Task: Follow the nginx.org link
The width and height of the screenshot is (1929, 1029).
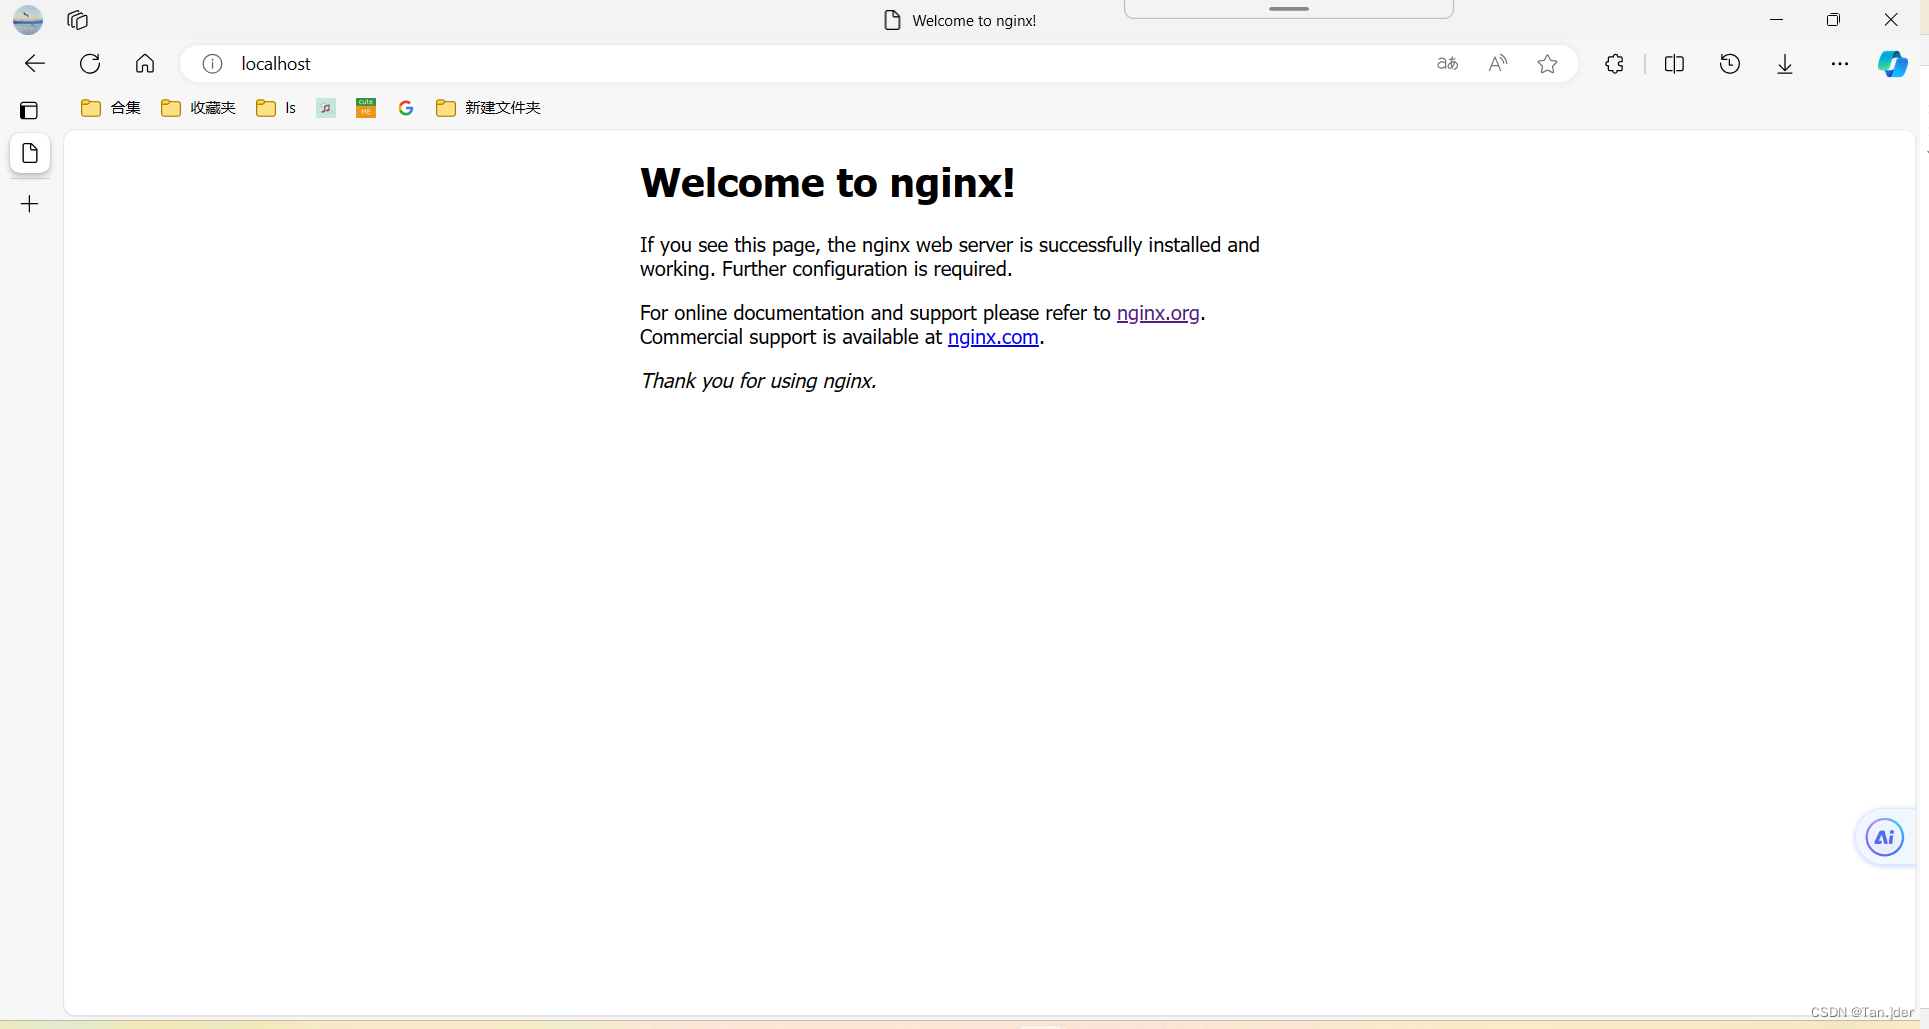Action: coord(1158,313)
